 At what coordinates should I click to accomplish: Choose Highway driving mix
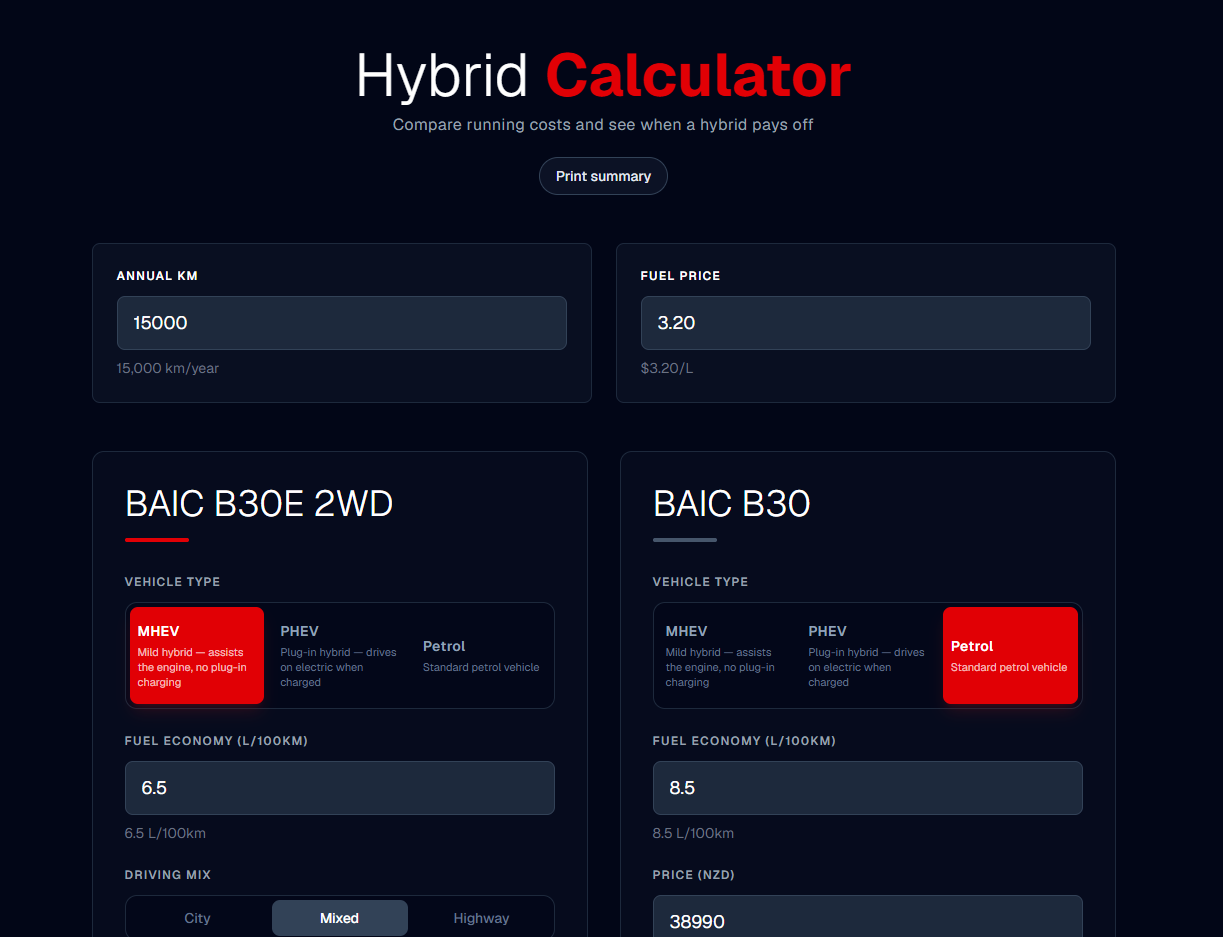point(482,918)
